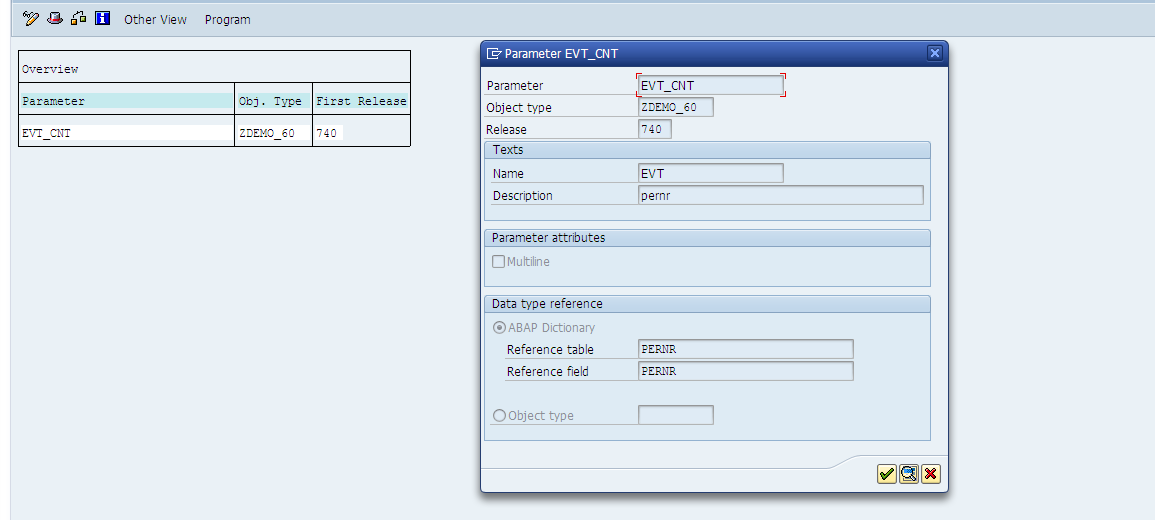Click the top hat toolbar icon

[55, 18]
